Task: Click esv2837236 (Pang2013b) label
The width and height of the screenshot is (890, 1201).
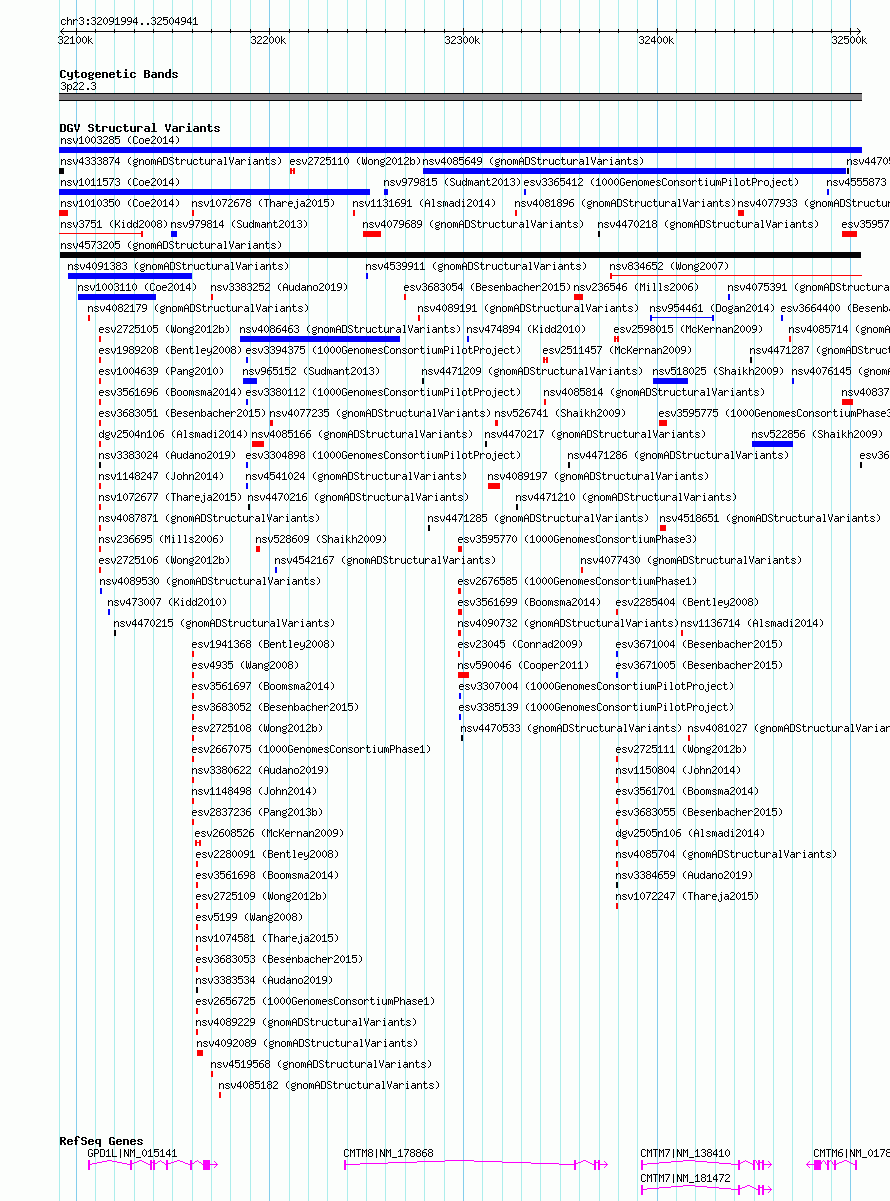Action: tap(258, 812)
